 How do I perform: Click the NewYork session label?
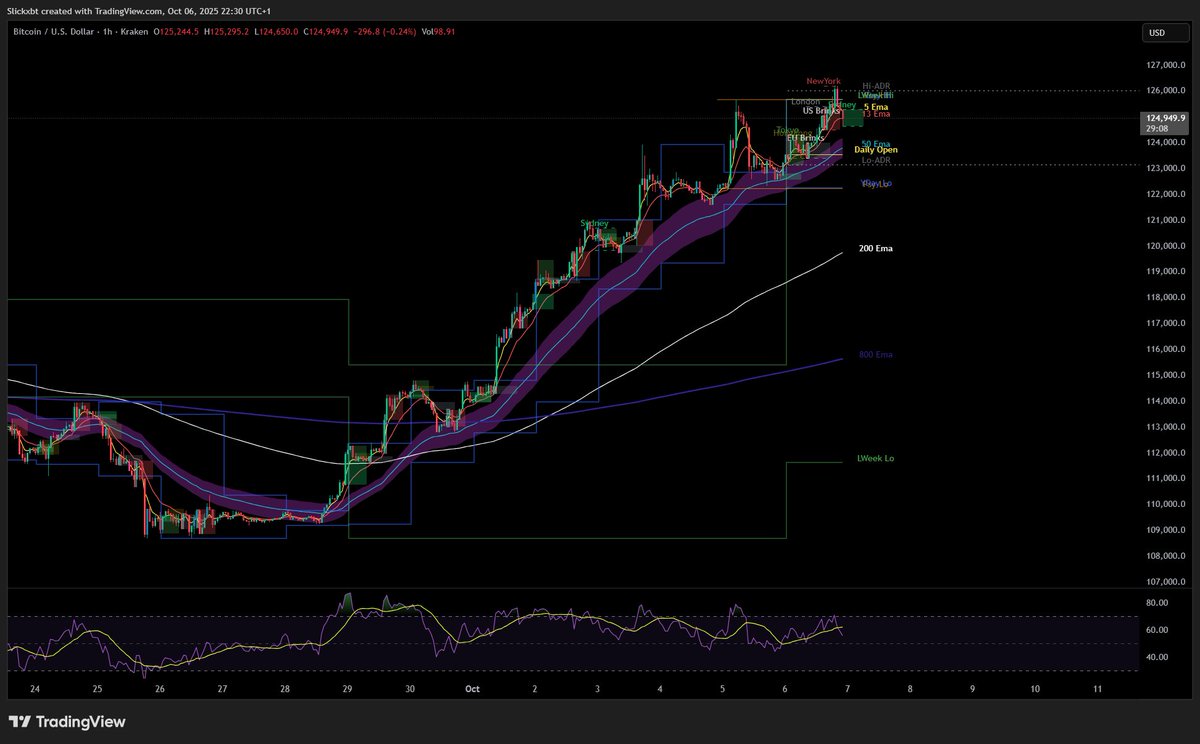824,80
